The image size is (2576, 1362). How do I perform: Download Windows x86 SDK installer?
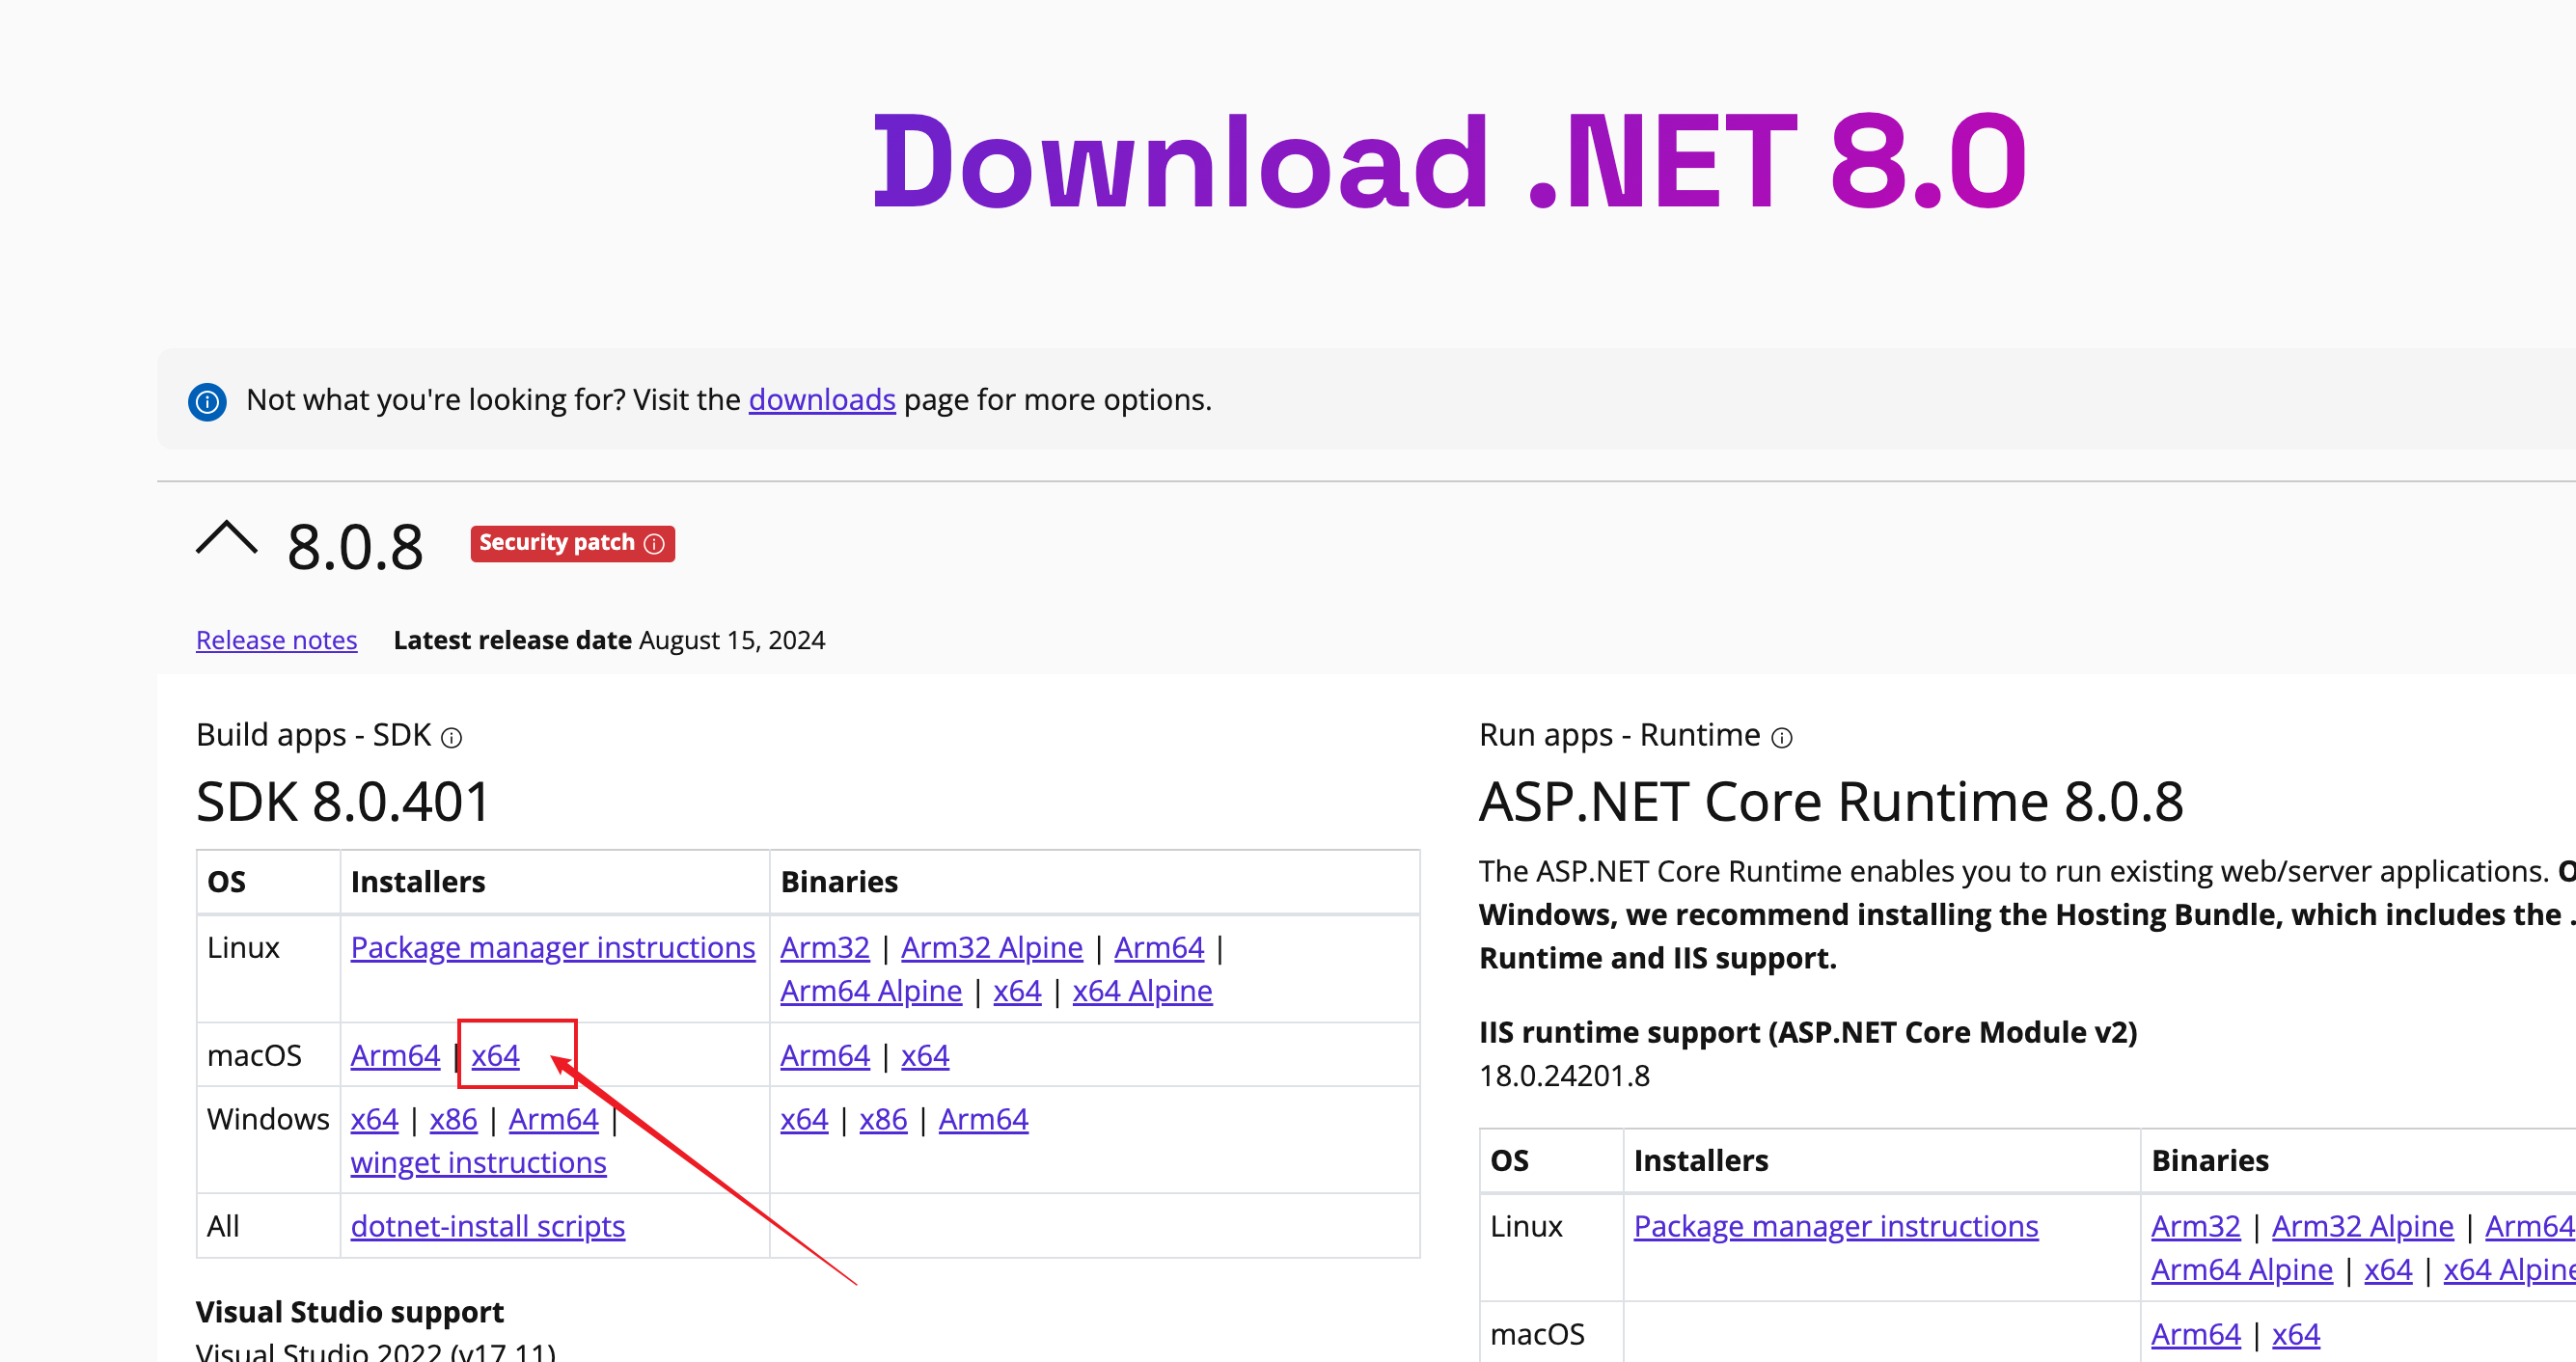[x=453, y=1119]
